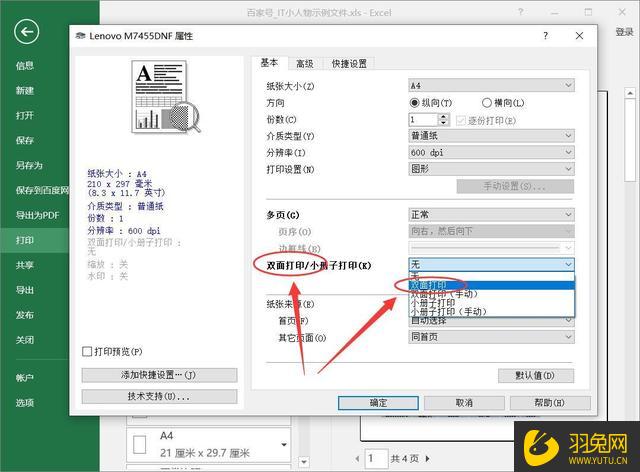Image resolution: width=640 pixels, height=472 pixels.
Task: Open 帐户 in Excel sidebar
Action: coord(24,378)
